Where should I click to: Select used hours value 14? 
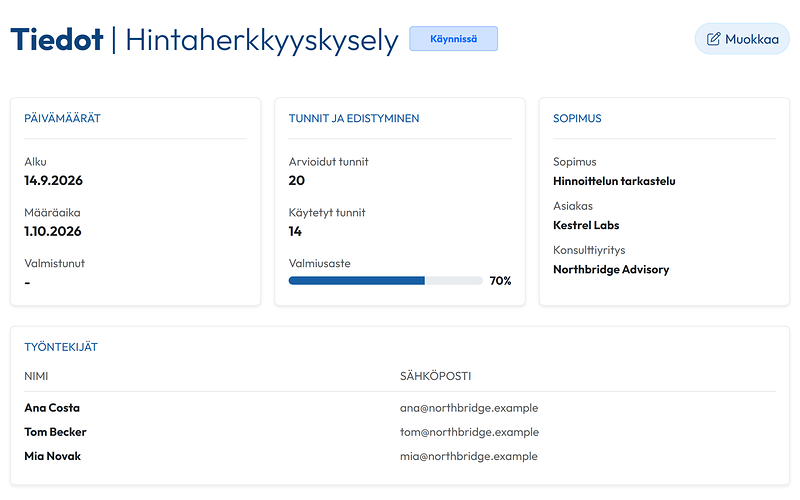pos(295,232)
